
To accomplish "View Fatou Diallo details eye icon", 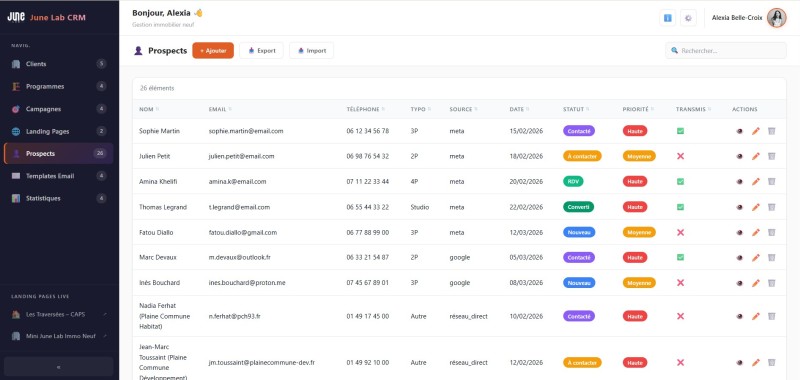I will coord(739,233).
